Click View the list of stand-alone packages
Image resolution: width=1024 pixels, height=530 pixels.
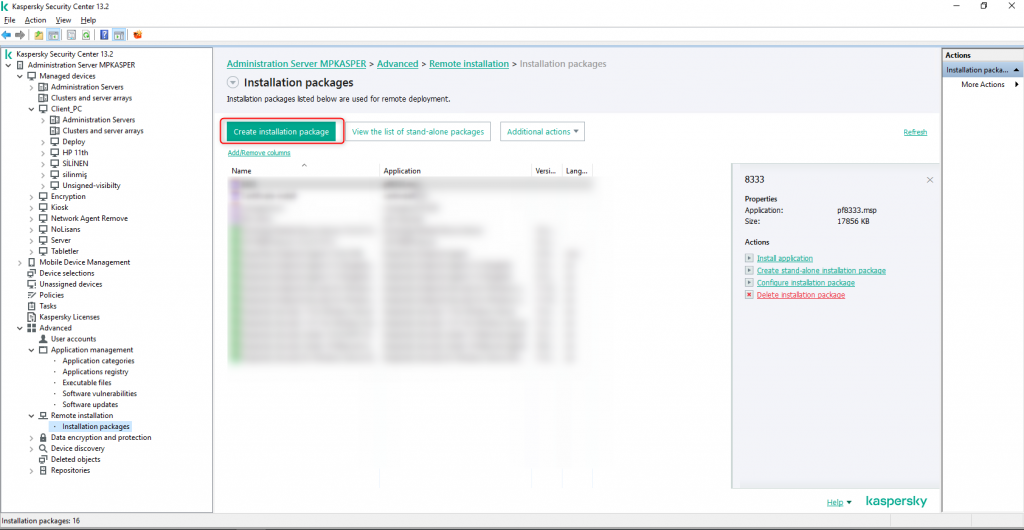point(418,132)
